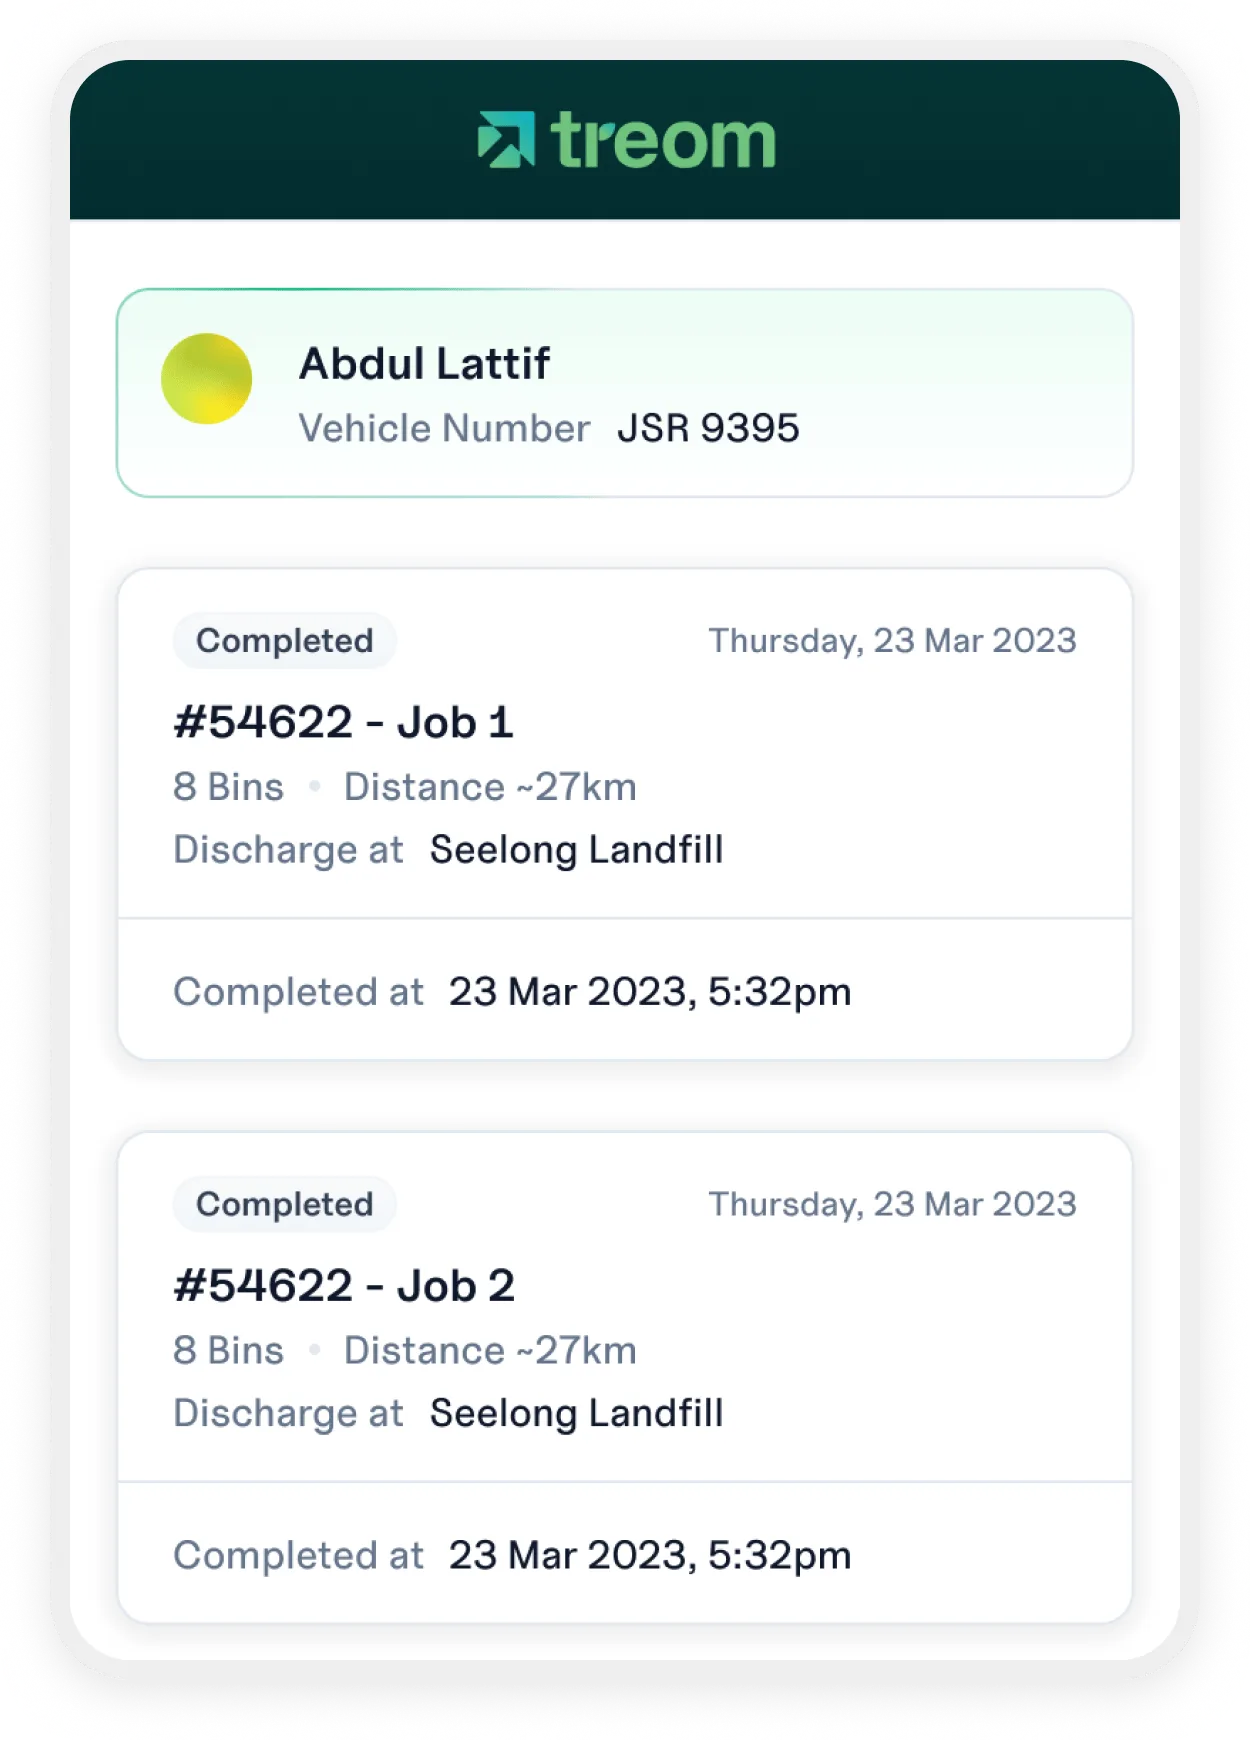Screen dimensions: 1250x1740
Task: Click the treom arrow logo icon
Action: 506,139
